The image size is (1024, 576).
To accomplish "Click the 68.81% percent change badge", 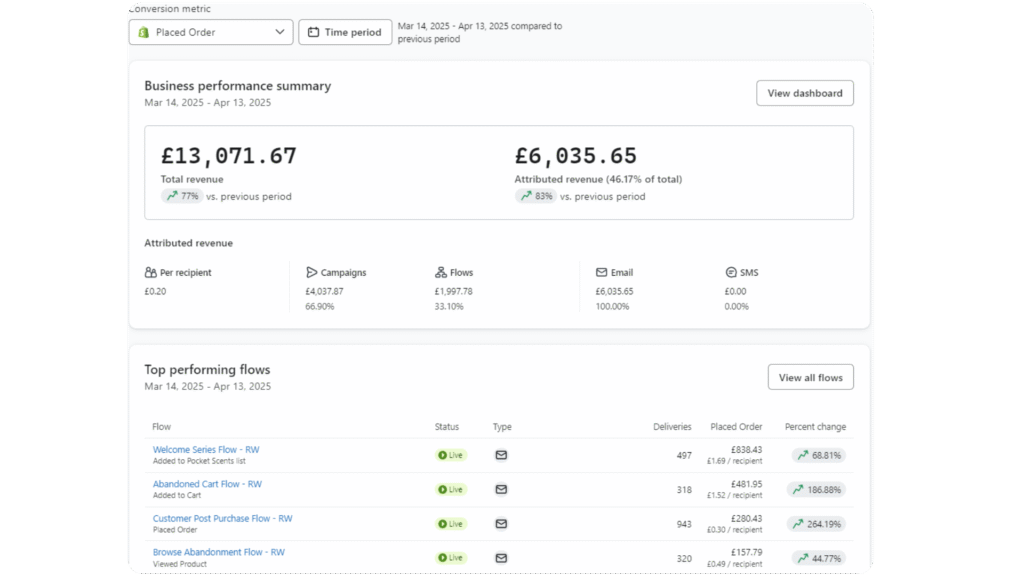I will 819,455.
